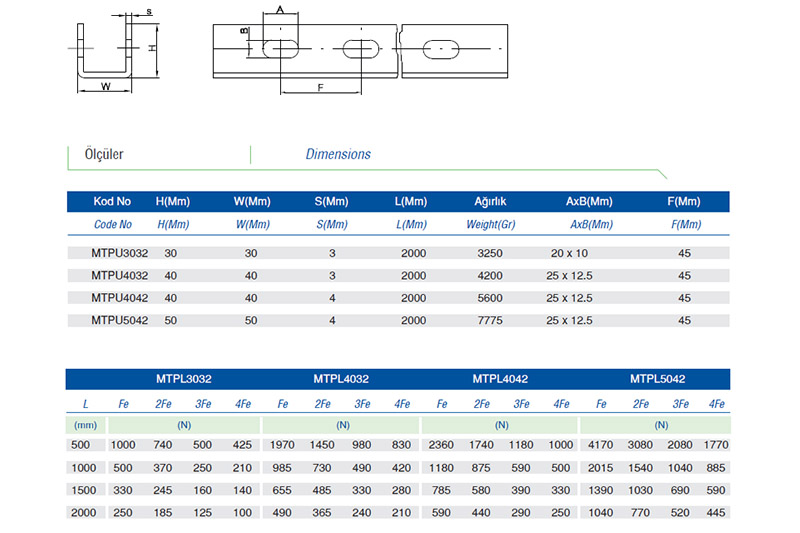Click load value '690'
Viewport: 800px width, 533px height.
[x=680, y=490]
